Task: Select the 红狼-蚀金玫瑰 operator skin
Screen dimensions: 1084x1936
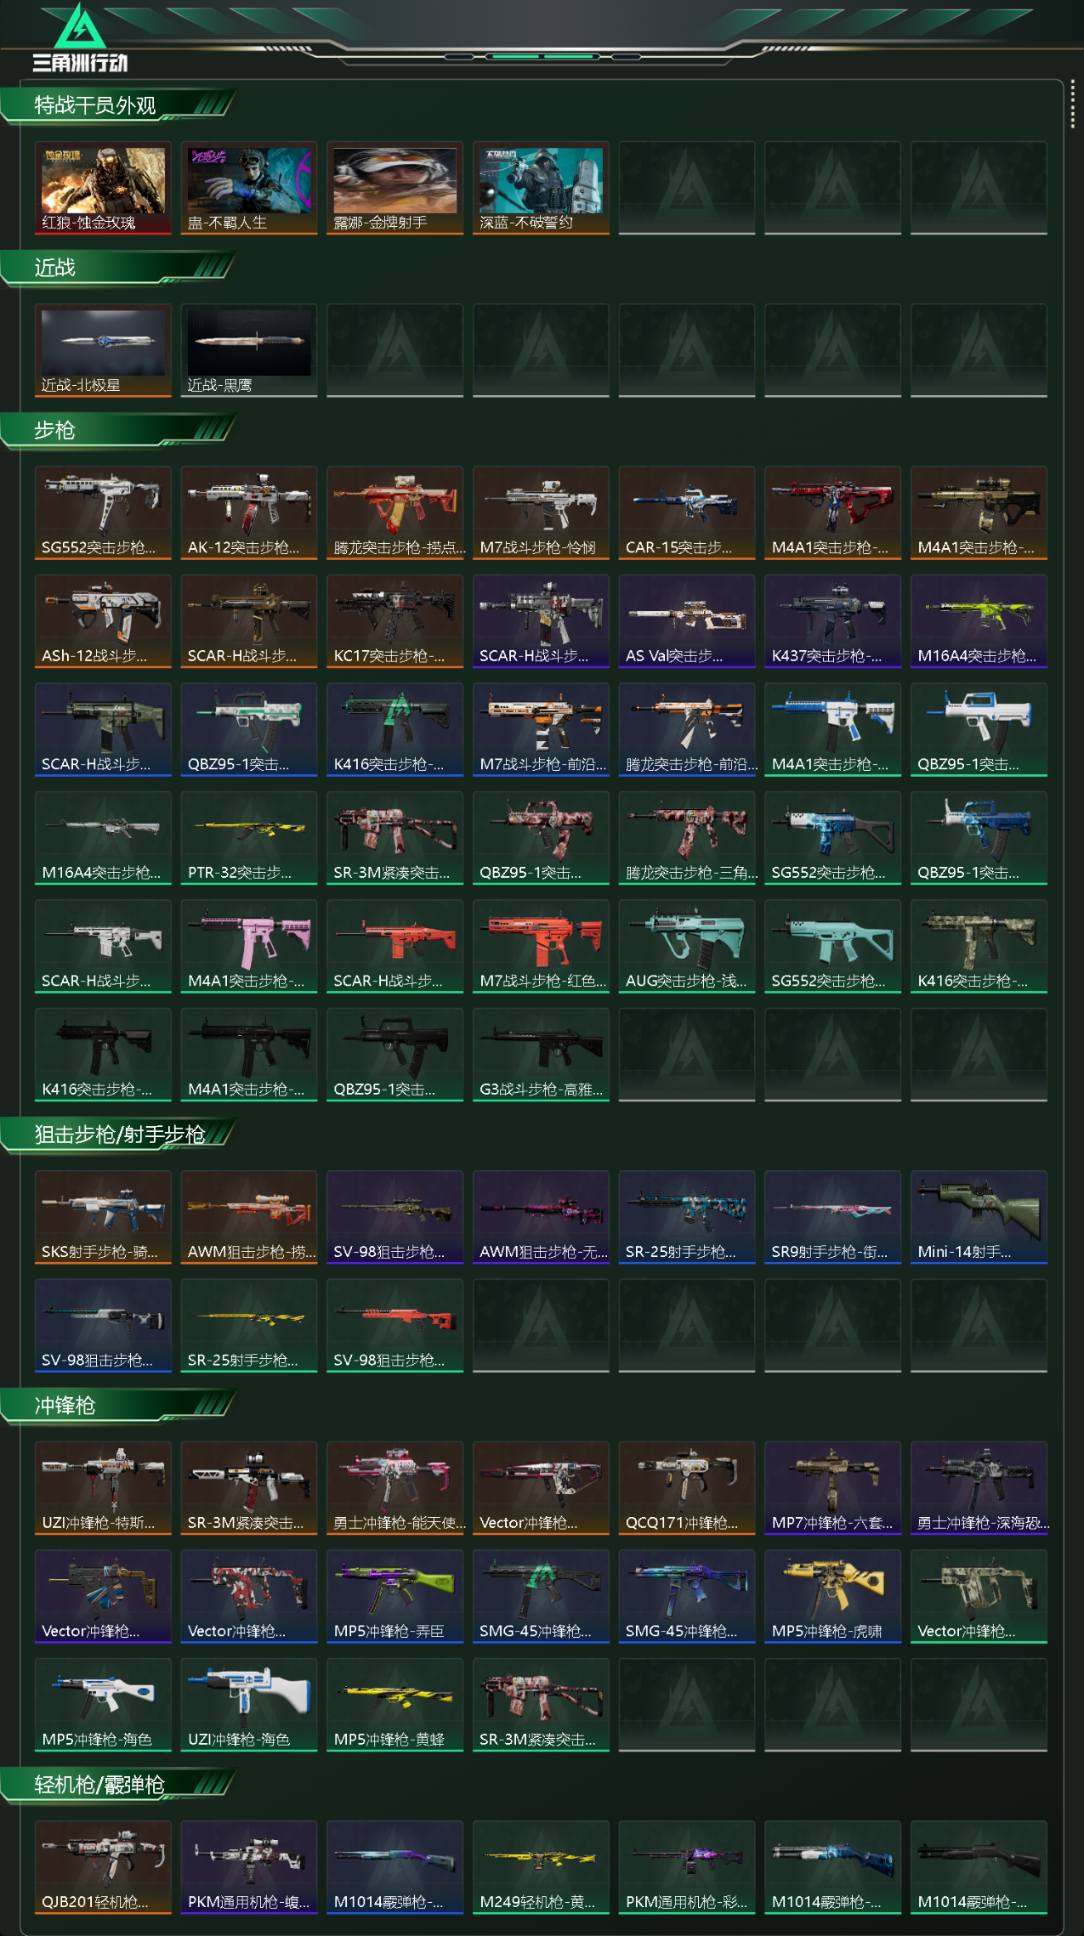Action: pos(103,188)
